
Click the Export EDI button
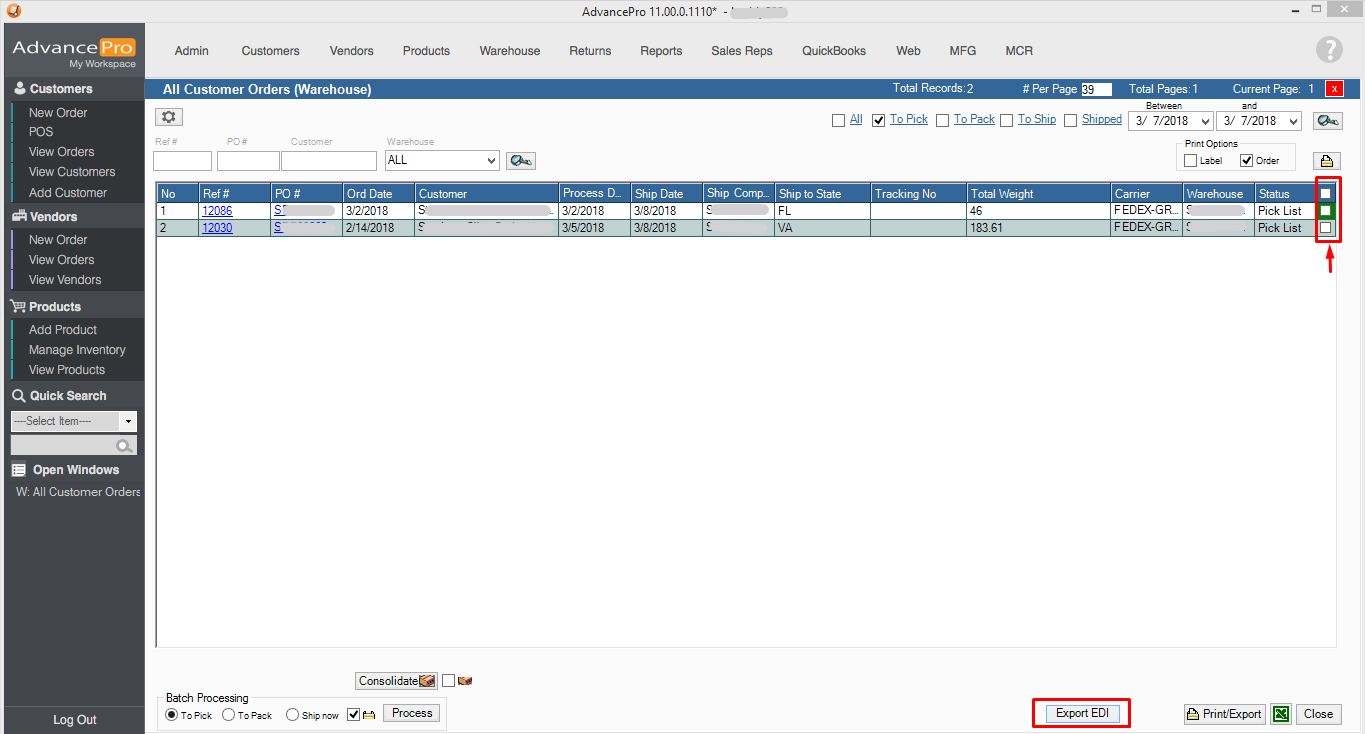[1081, 713]
